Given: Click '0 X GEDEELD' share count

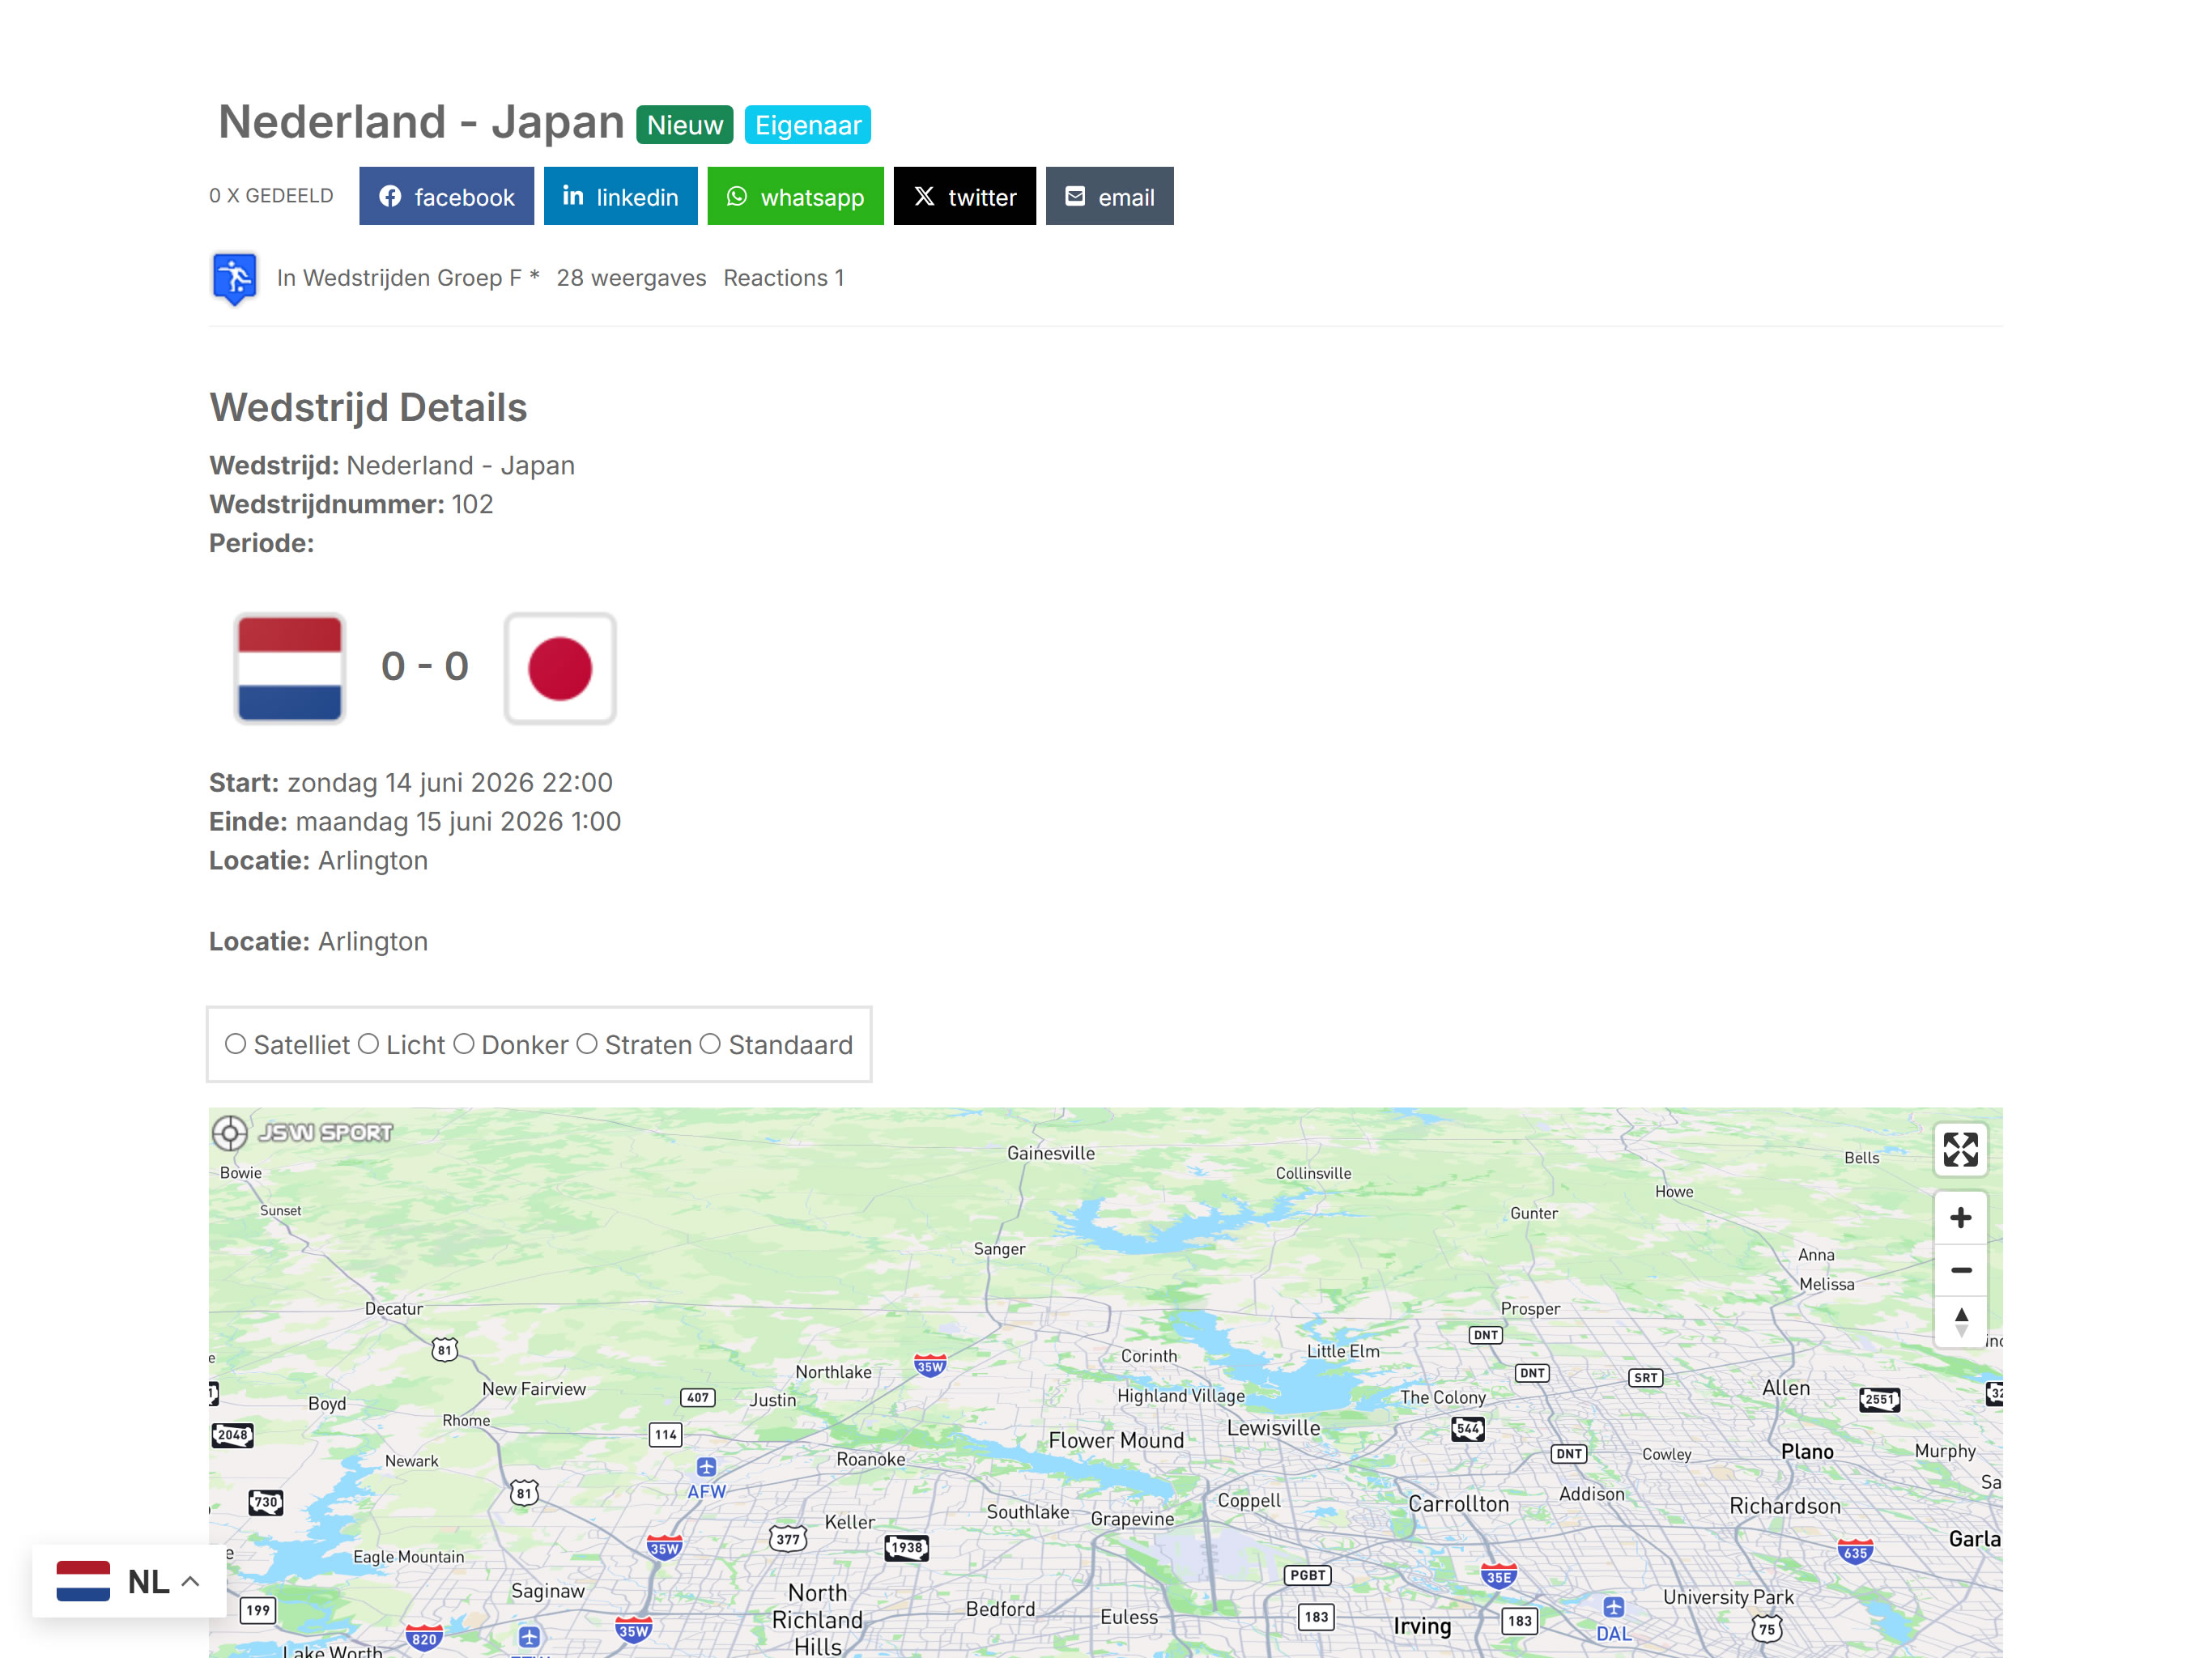Looking at the screenshot, I should point(271,196).
